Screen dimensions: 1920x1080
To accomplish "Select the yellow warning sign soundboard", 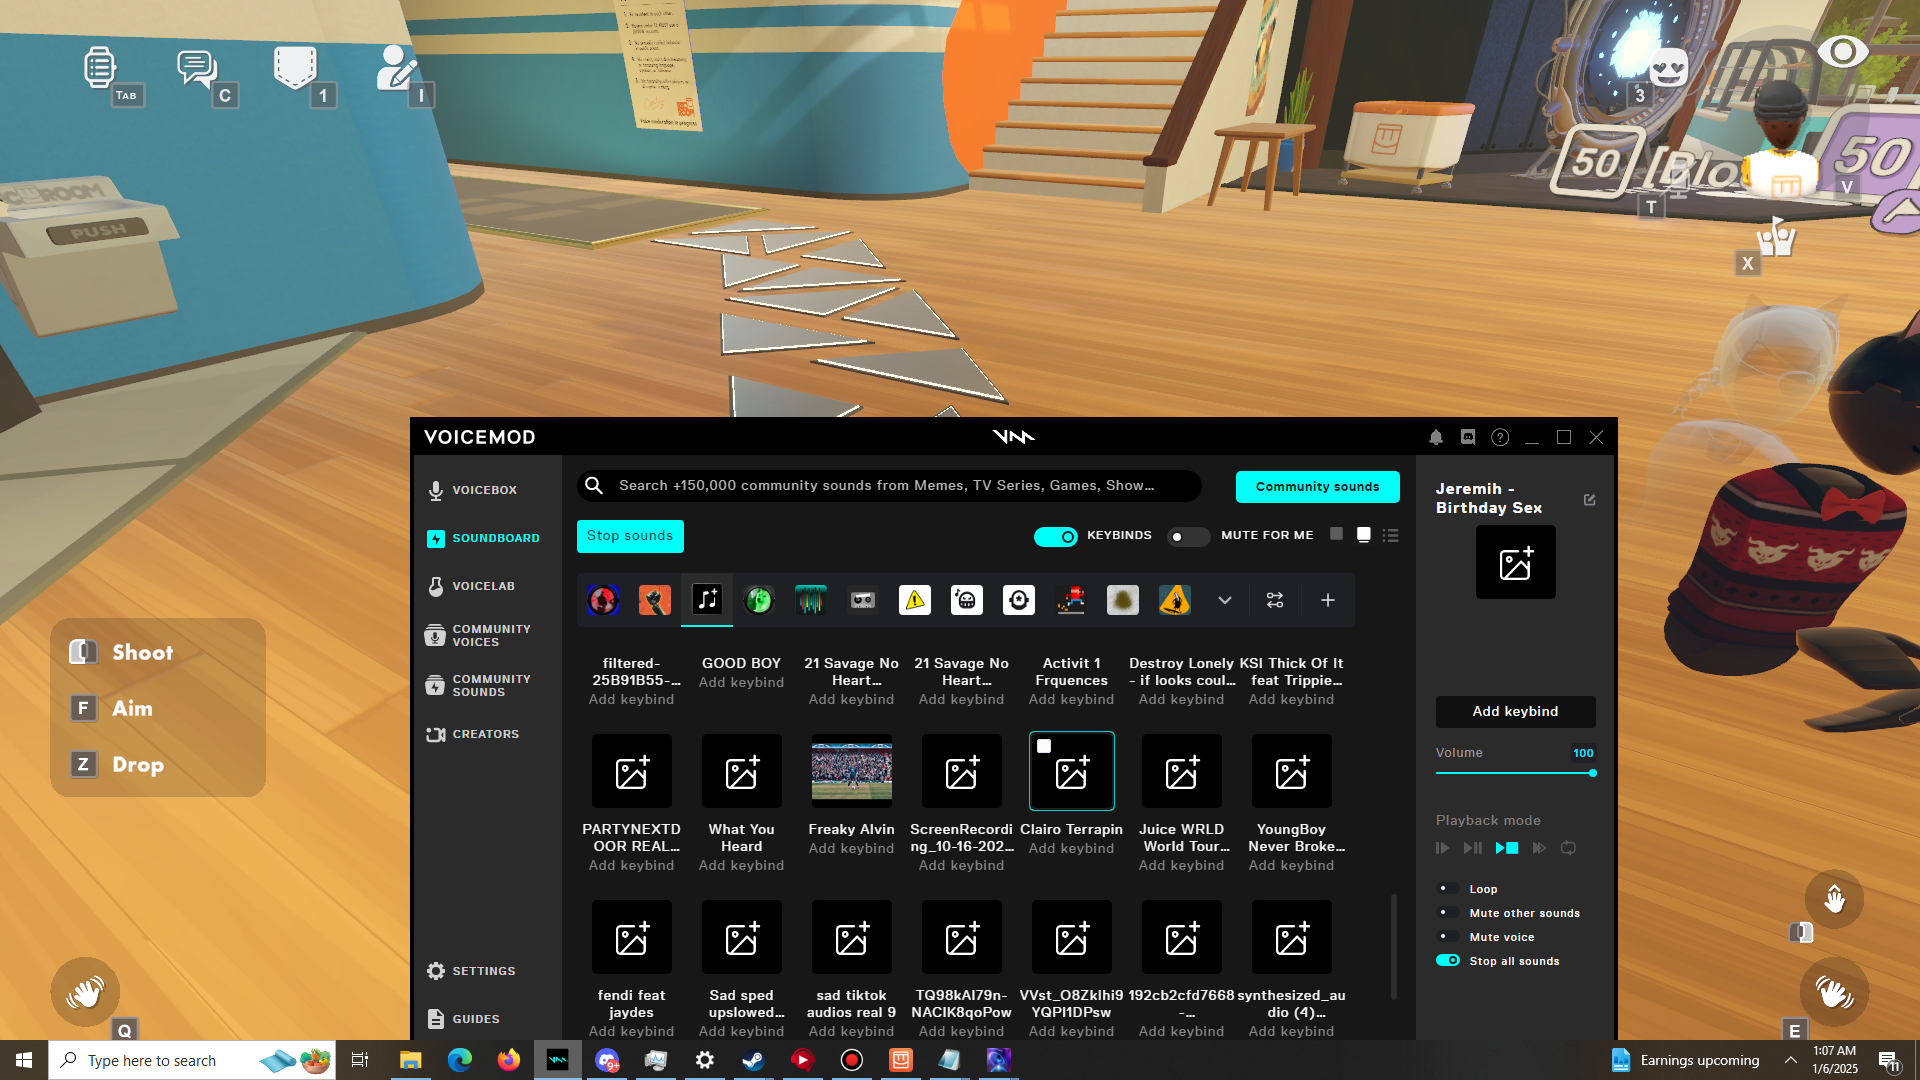I will click(x=915, y=600).
